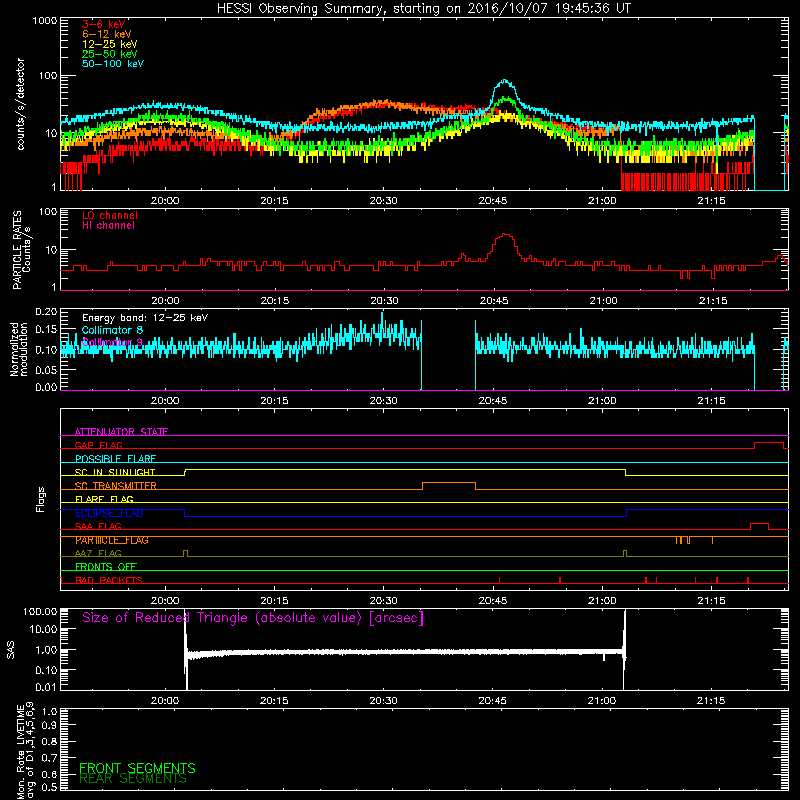Select the ATTENUATOR_STATE flag label
Screen dimensions: 800x800
click(121, 432)
